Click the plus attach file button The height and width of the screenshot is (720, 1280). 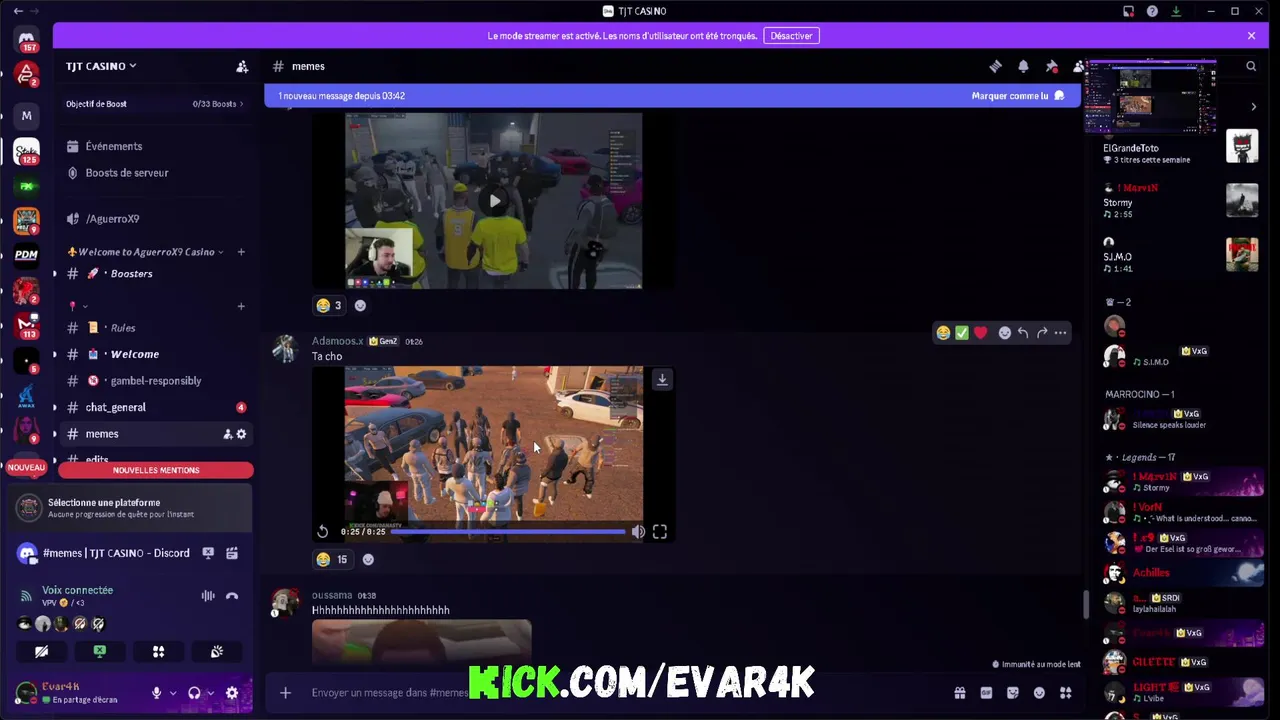click(x=285, y=692)
